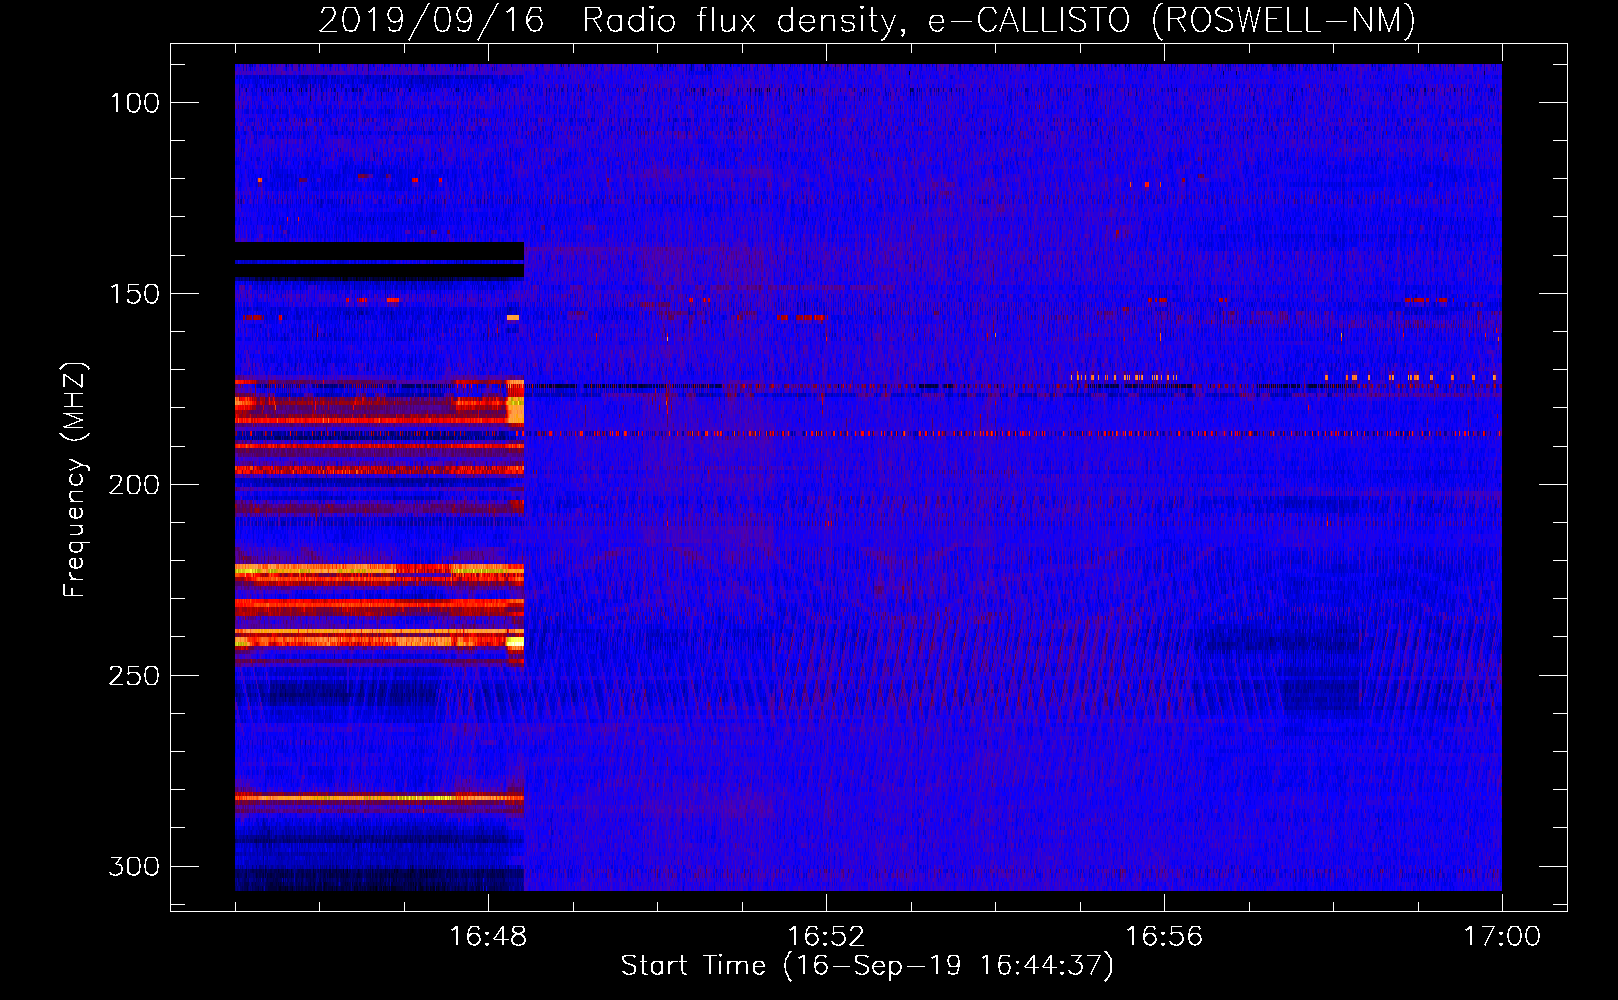The height and width of the screenshot is (1000, 1618).
Task: Click the 16:56 time tick label
Action: 1164,937
